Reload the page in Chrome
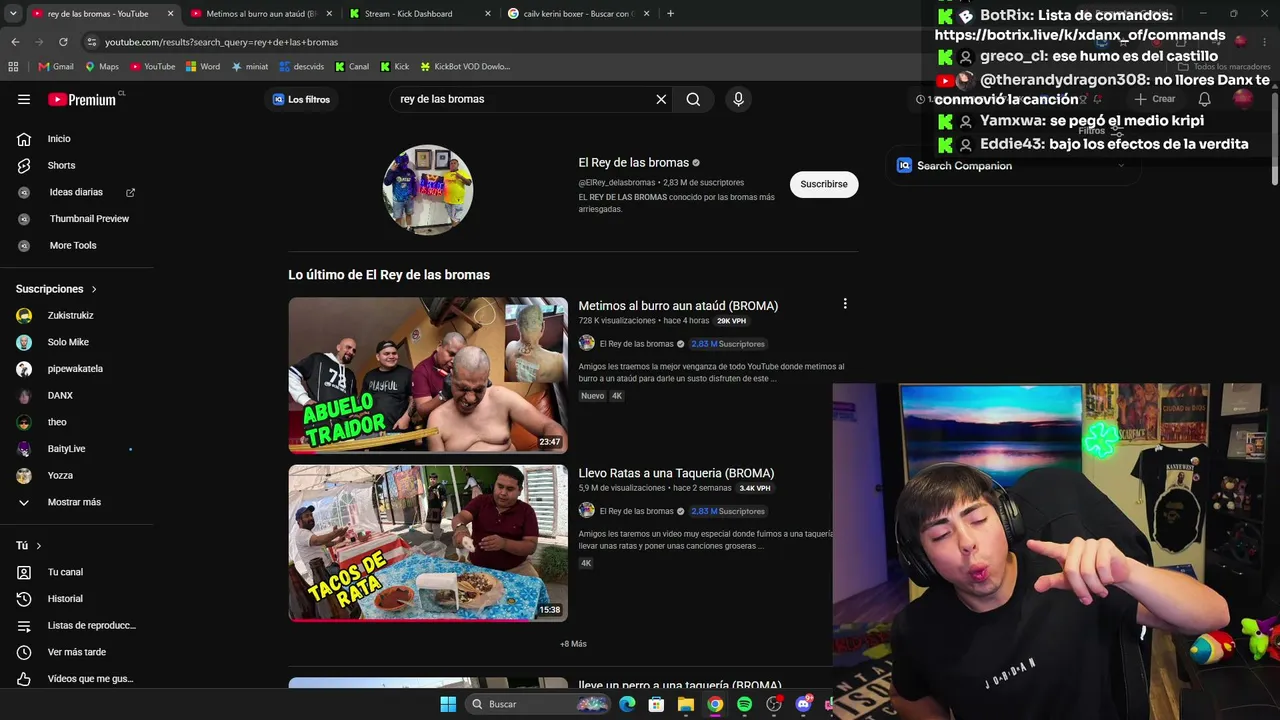Viewport: 1280px width, 720px height. [63, 42]
